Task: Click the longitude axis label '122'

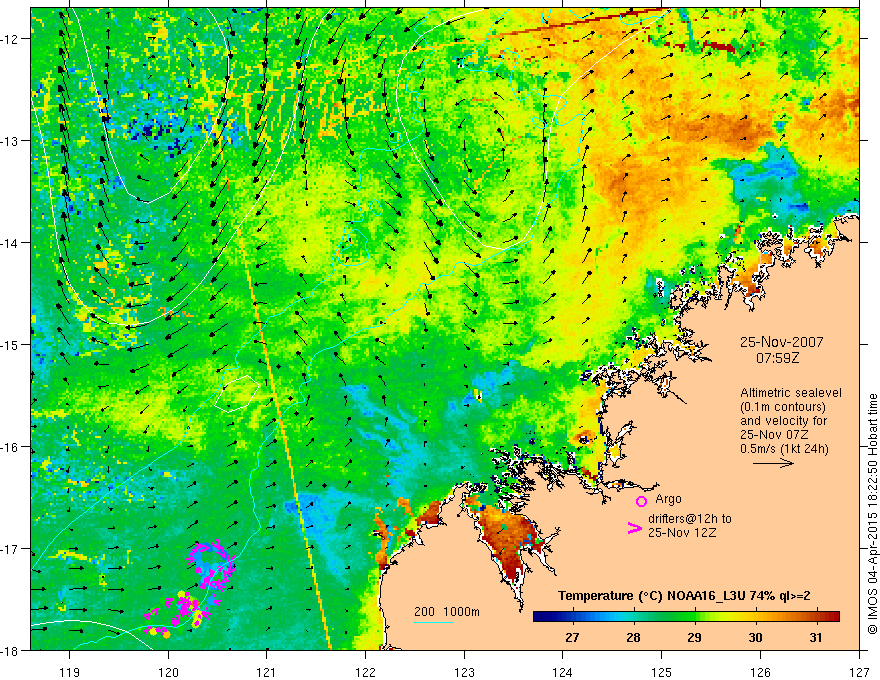Action: [x=365, y=672]
